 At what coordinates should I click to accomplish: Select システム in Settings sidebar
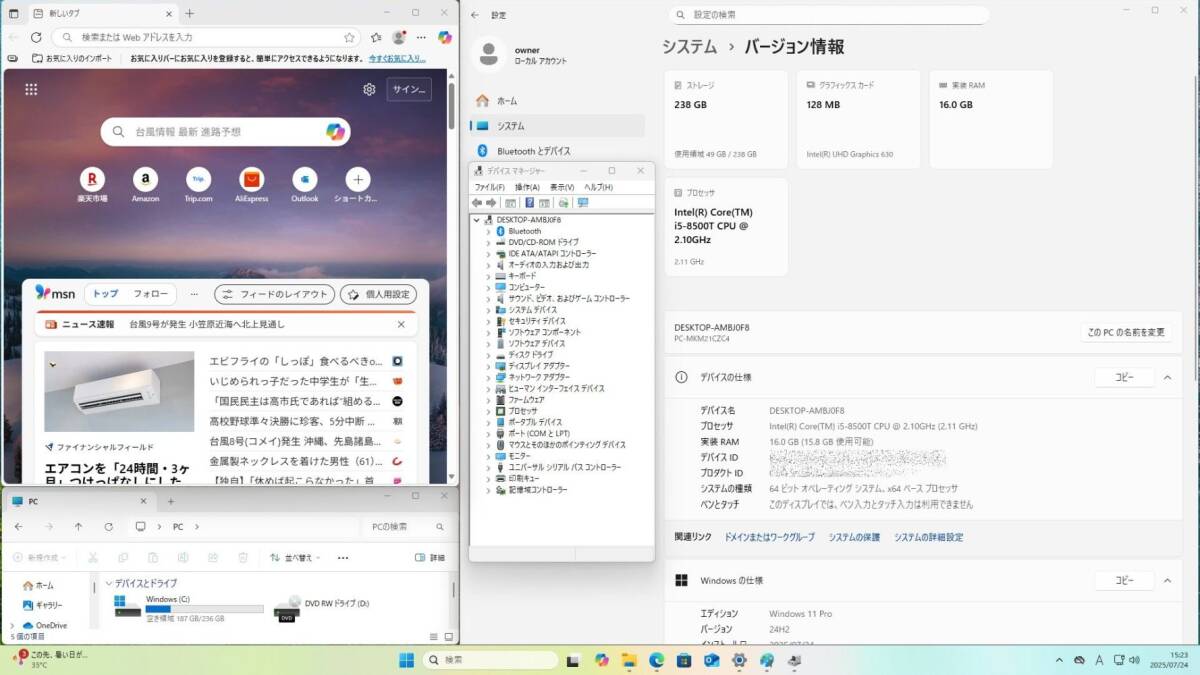[x=558, y=126]
